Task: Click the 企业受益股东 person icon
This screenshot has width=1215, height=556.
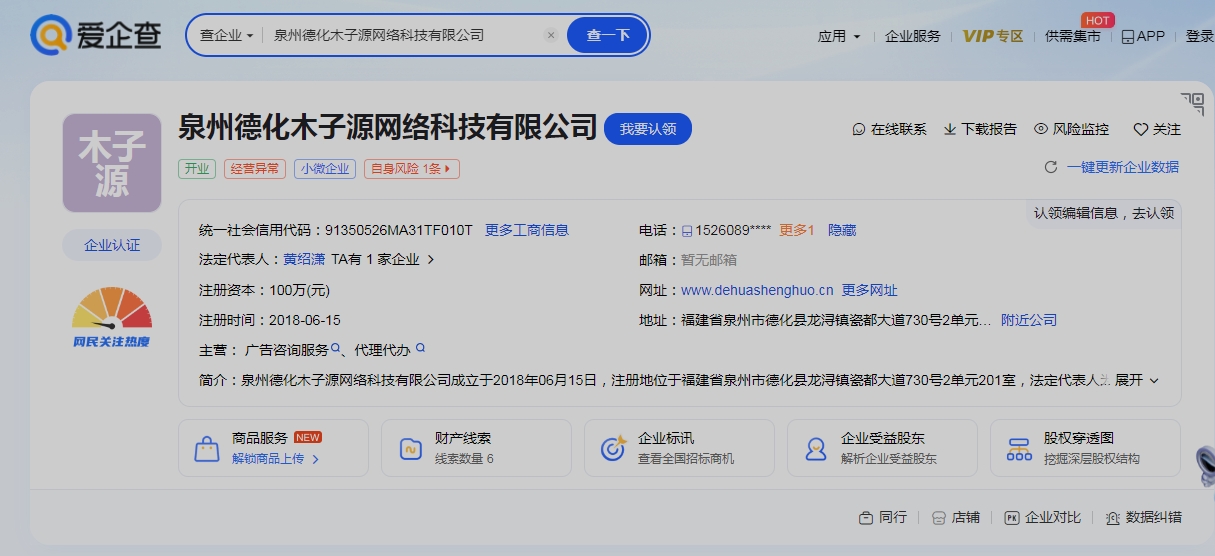Action: [816, 448]
